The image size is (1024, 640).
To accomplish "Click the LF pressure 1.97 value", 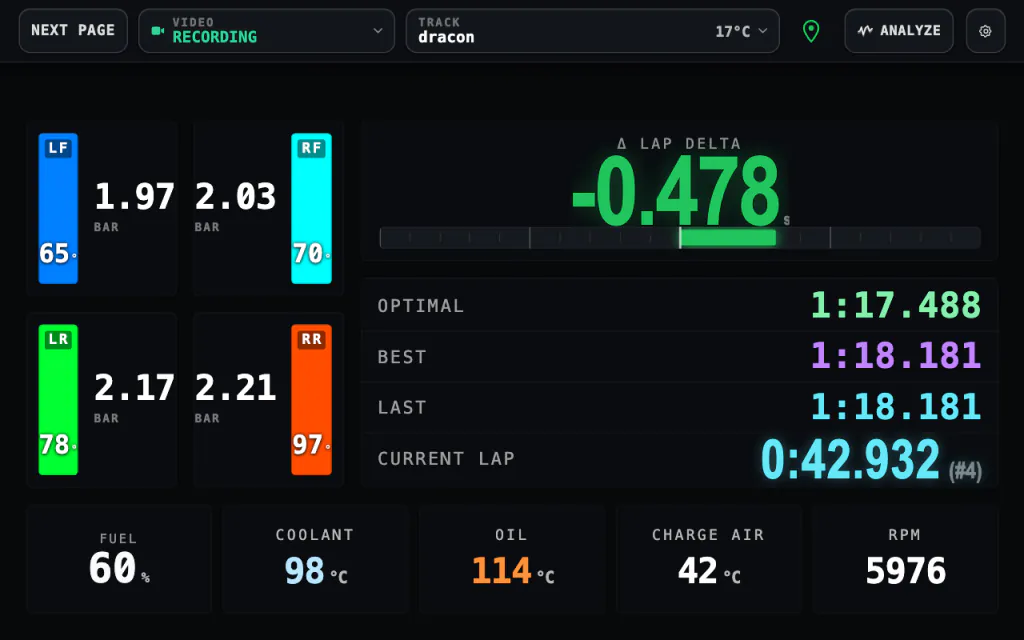I will pyautogui.click(x=135, y=197).
